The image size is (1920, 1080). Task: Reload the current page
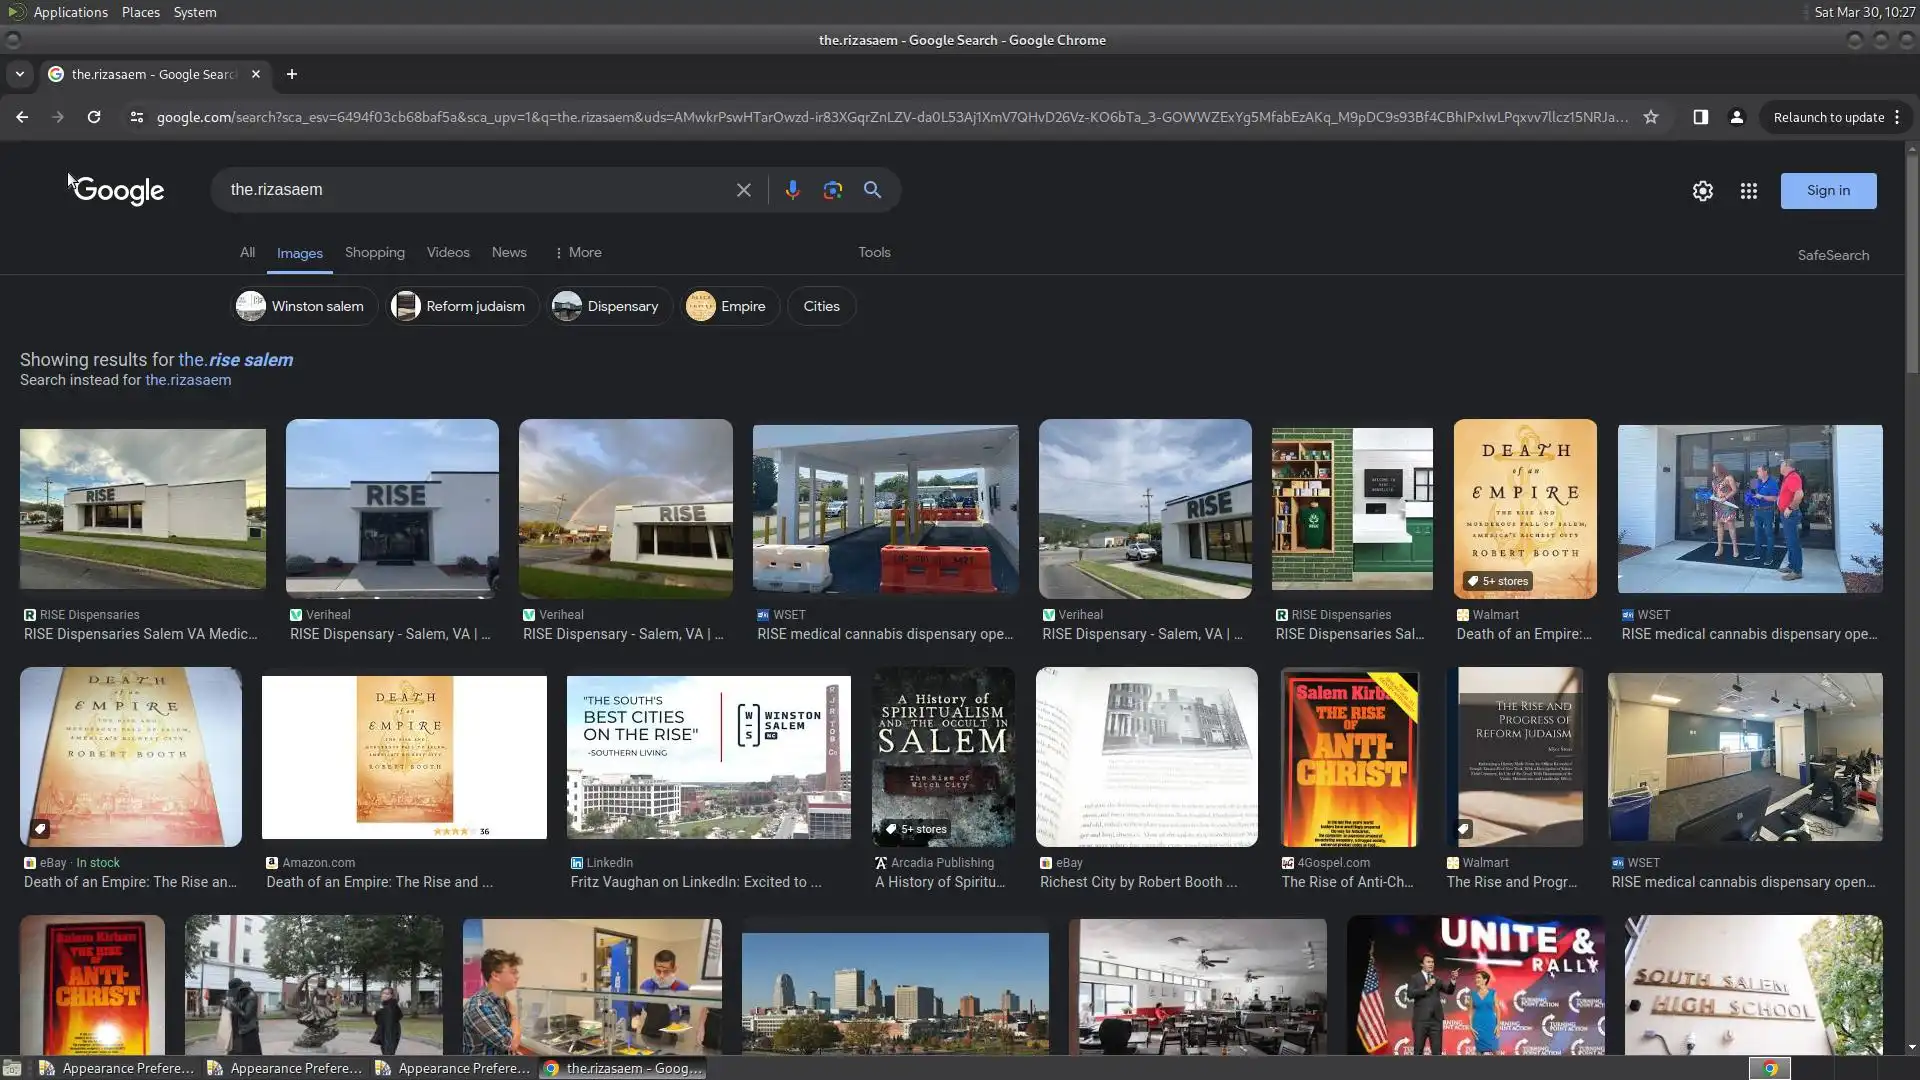94,117
